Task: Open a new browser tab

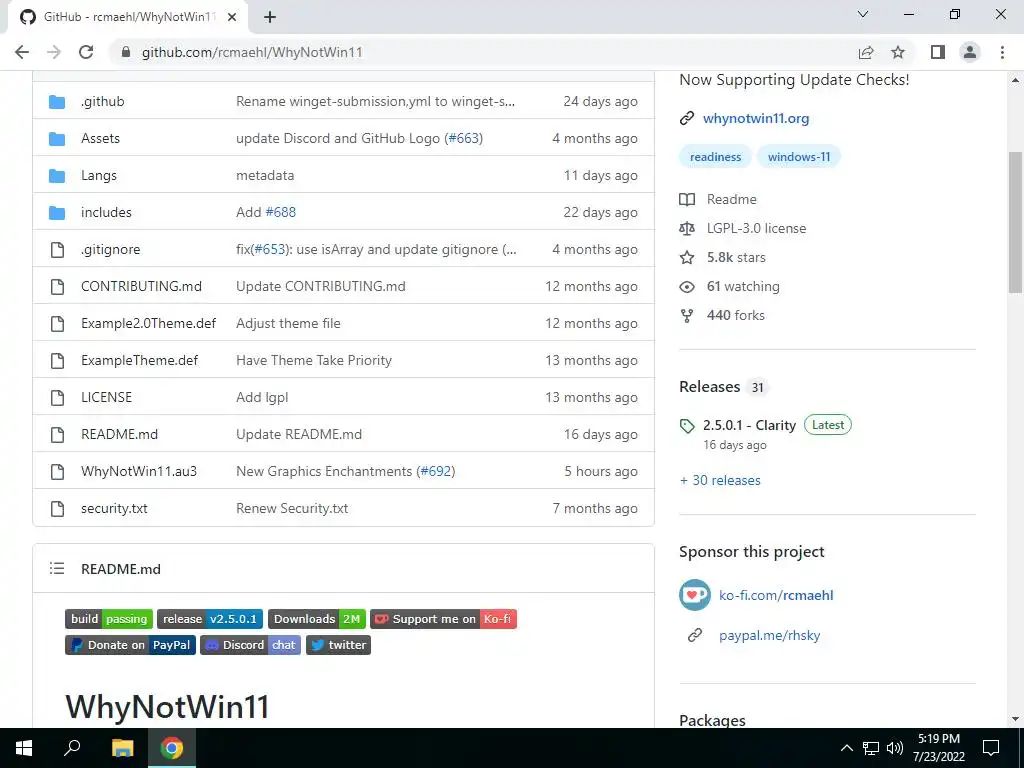Action: 270,17
